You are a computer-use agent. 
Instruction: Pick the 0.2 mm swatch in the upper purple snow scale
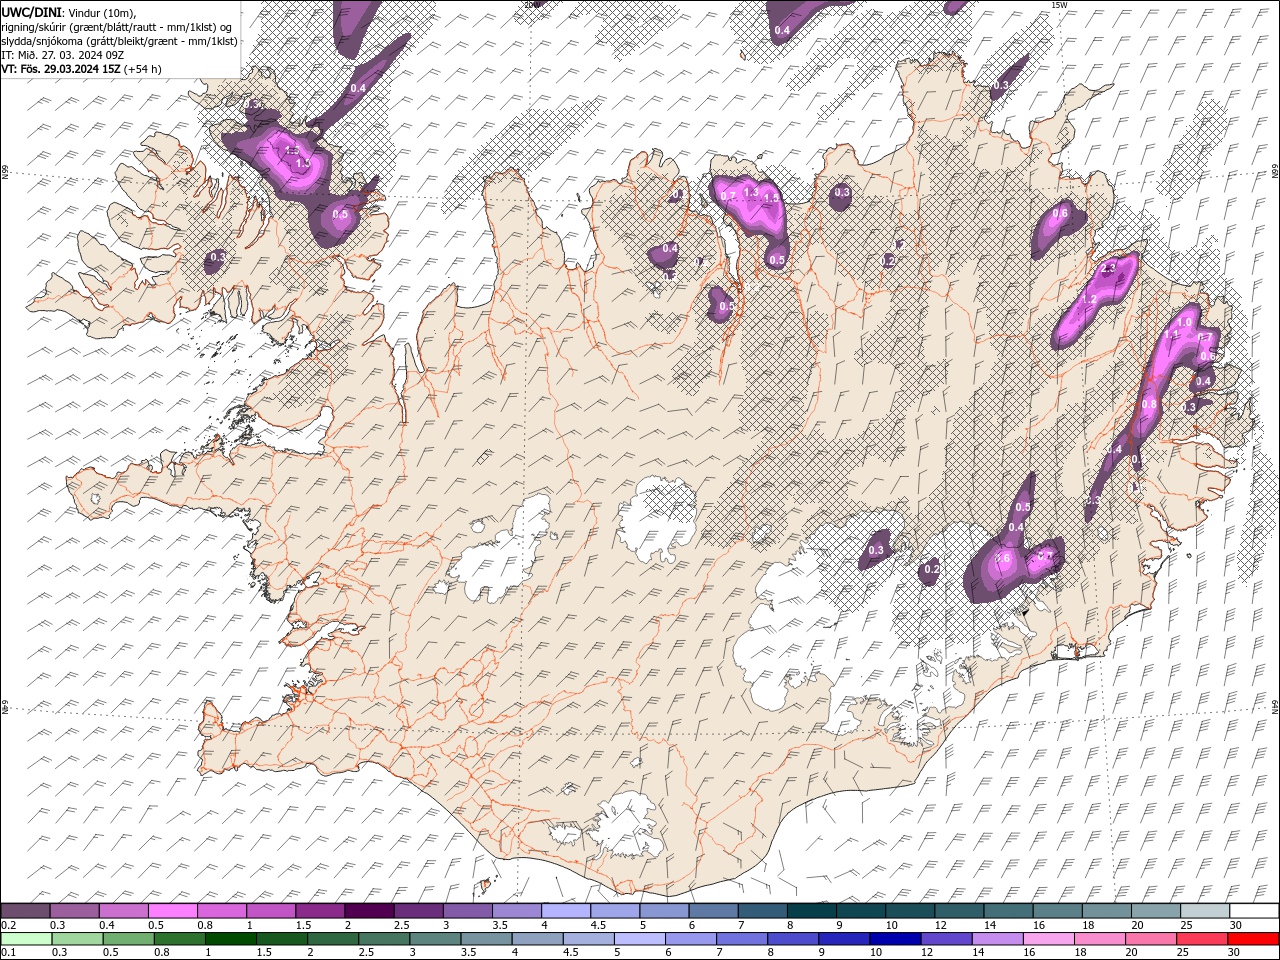pyautogui.click(x=25, y=911)
